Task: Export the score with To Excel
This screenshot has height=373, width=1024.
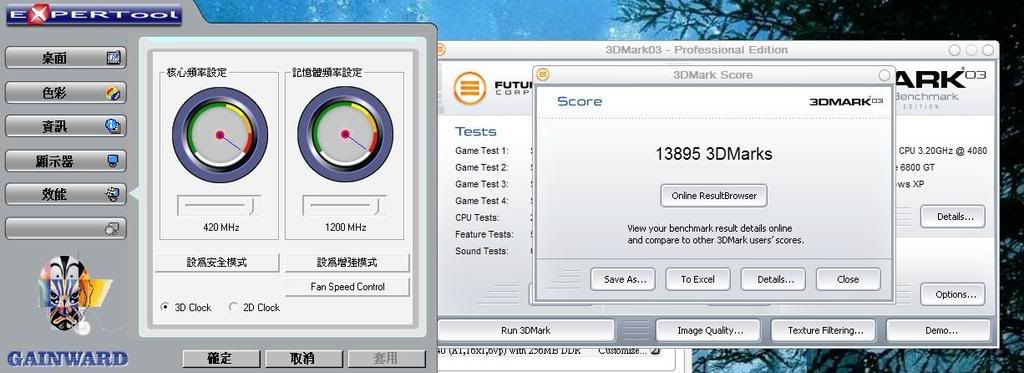Action: click(697, 279)
